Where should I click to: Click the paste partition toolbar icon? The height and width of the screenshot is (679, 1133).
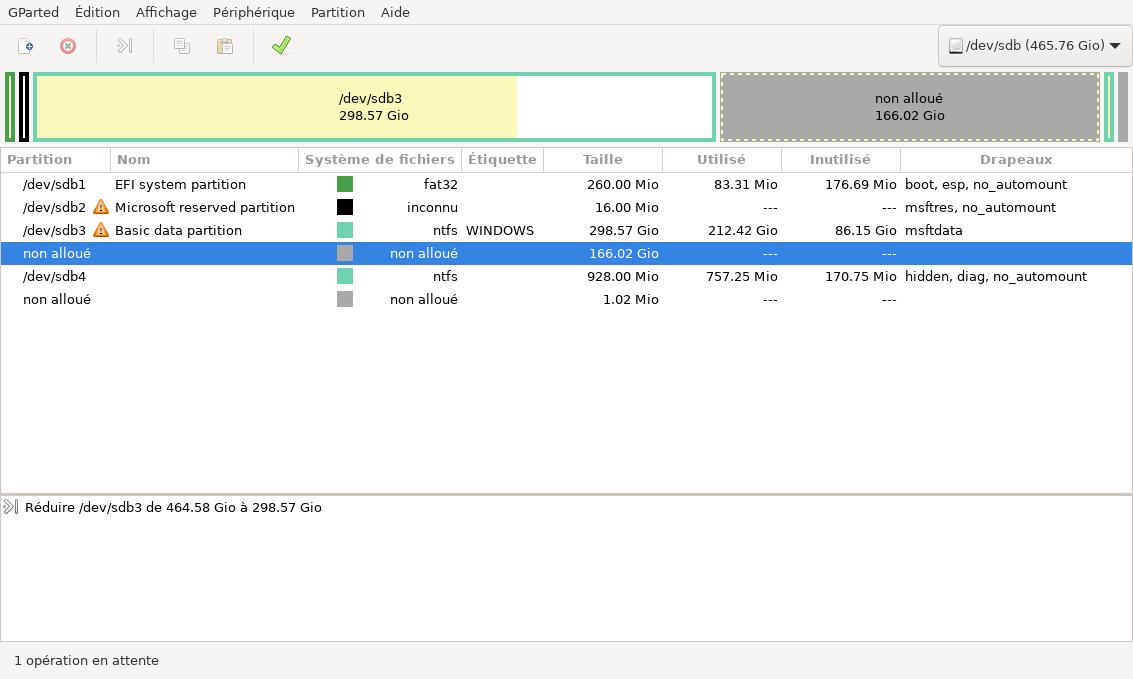coord(225,46)
